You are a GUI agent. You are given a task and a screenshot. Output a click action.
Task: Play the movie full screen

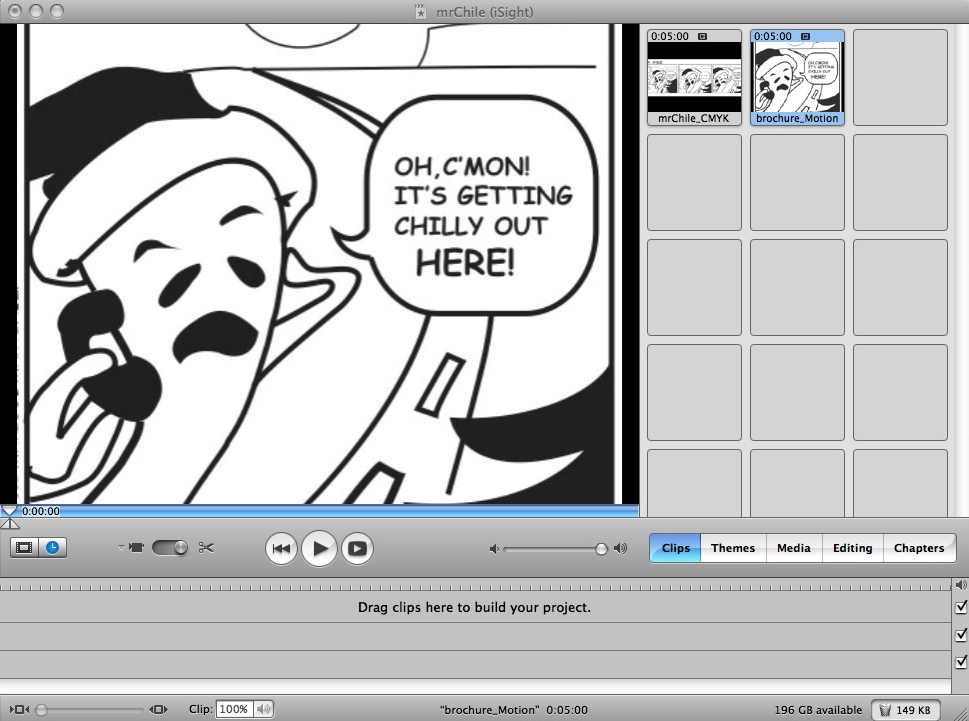pyautogui.click(x=357, y=548)
